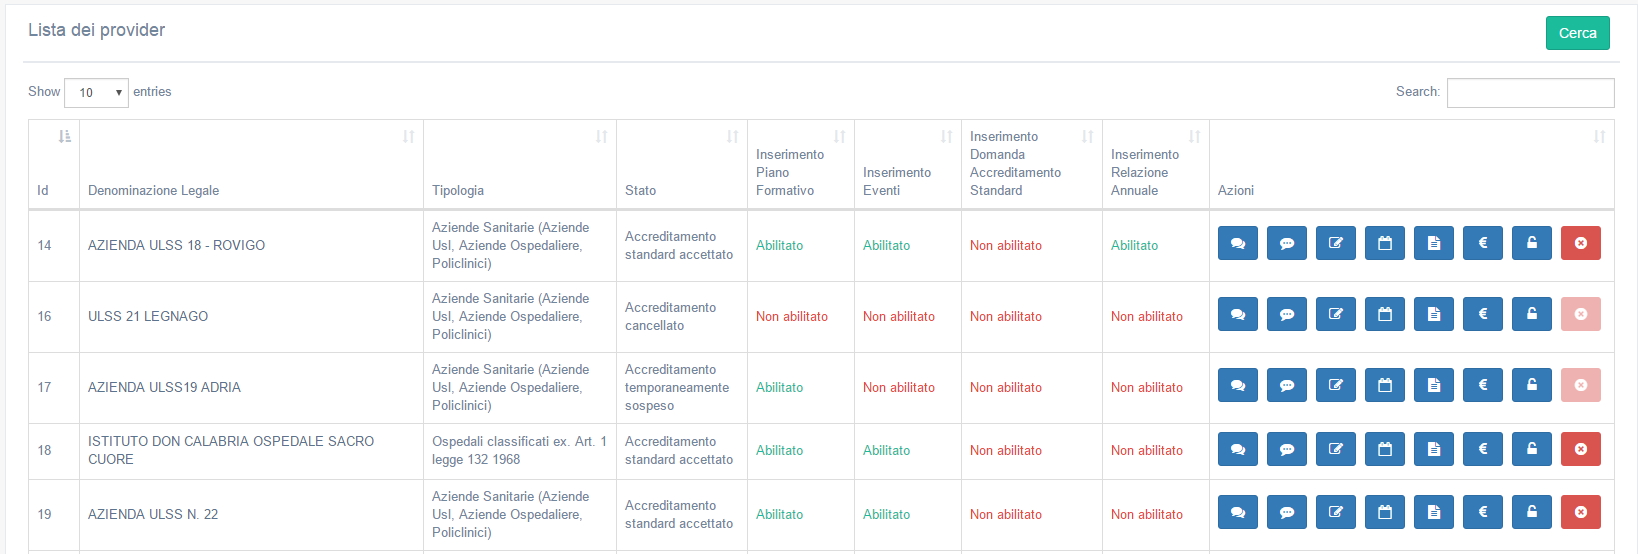1638x554 pixels.
Task: Edit AZIENDA ULSS19 ADRIA using pencil icon
Action: click(x=1335, y=385)
